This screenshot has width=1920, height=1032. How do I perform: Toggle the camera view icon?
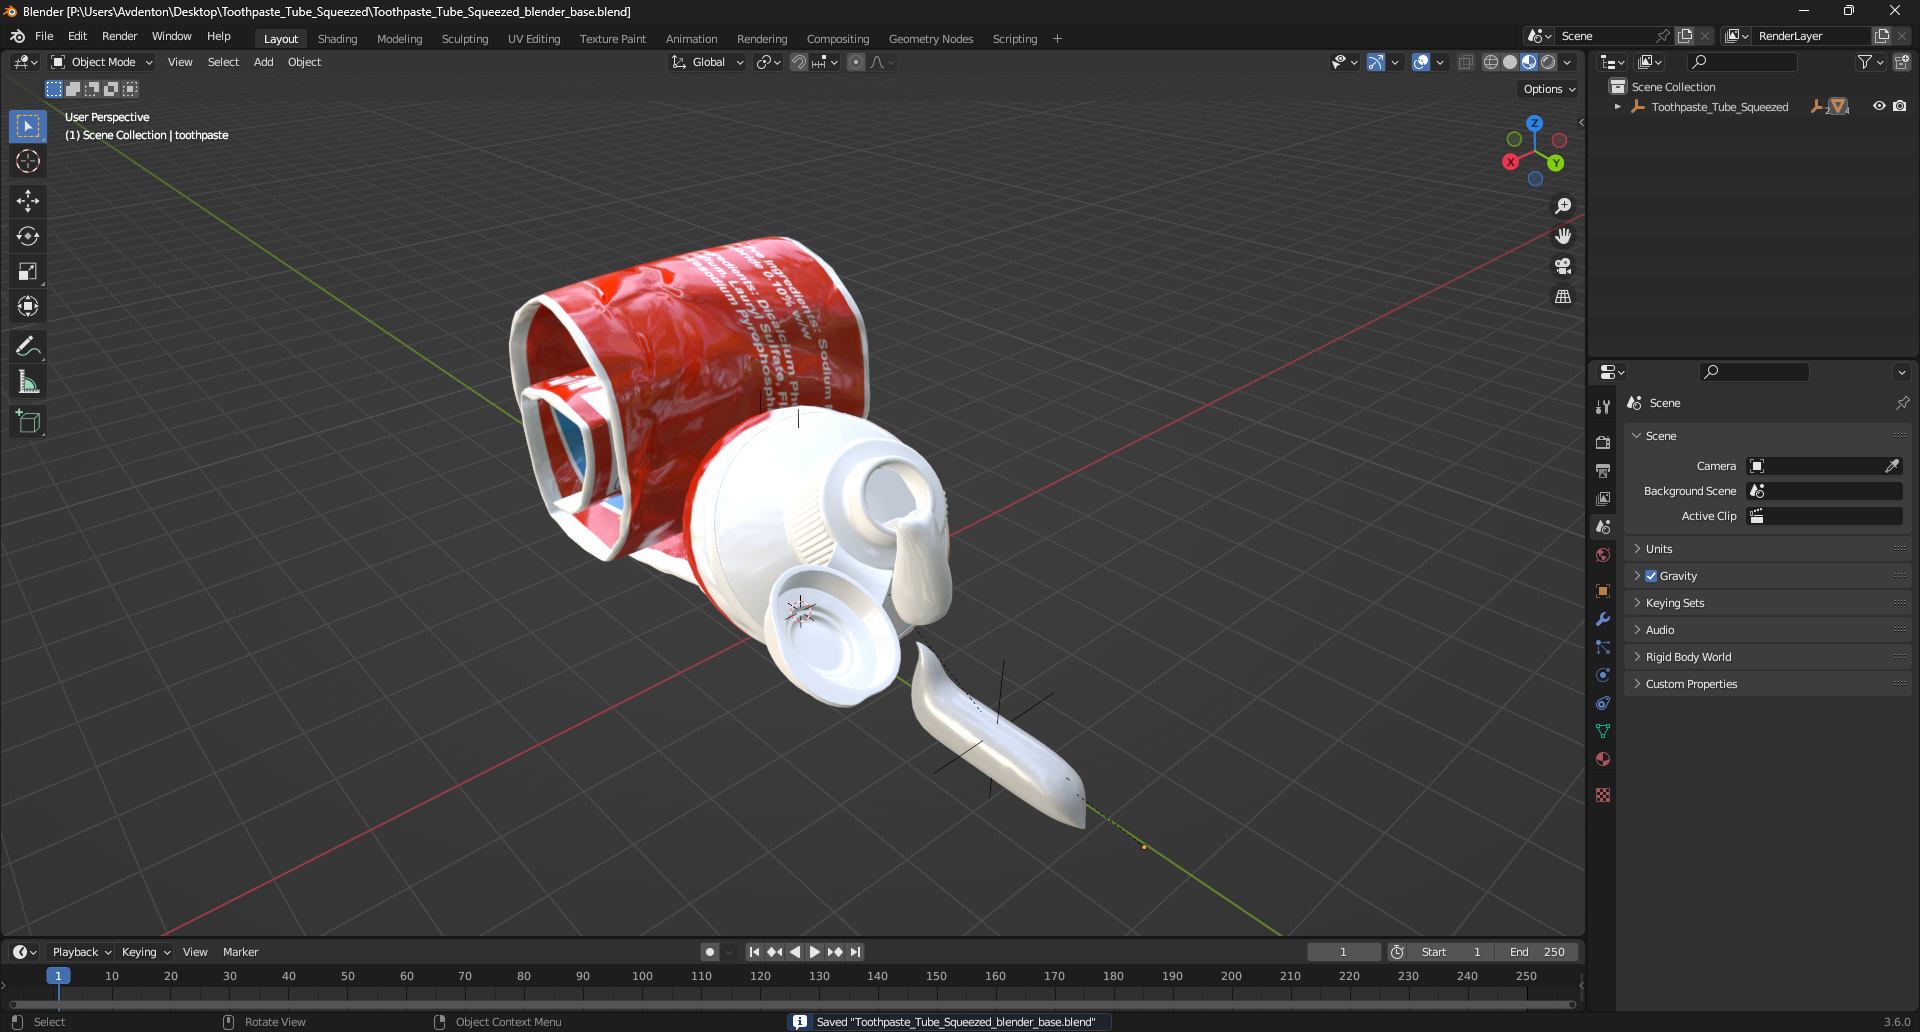[1563, 266]
